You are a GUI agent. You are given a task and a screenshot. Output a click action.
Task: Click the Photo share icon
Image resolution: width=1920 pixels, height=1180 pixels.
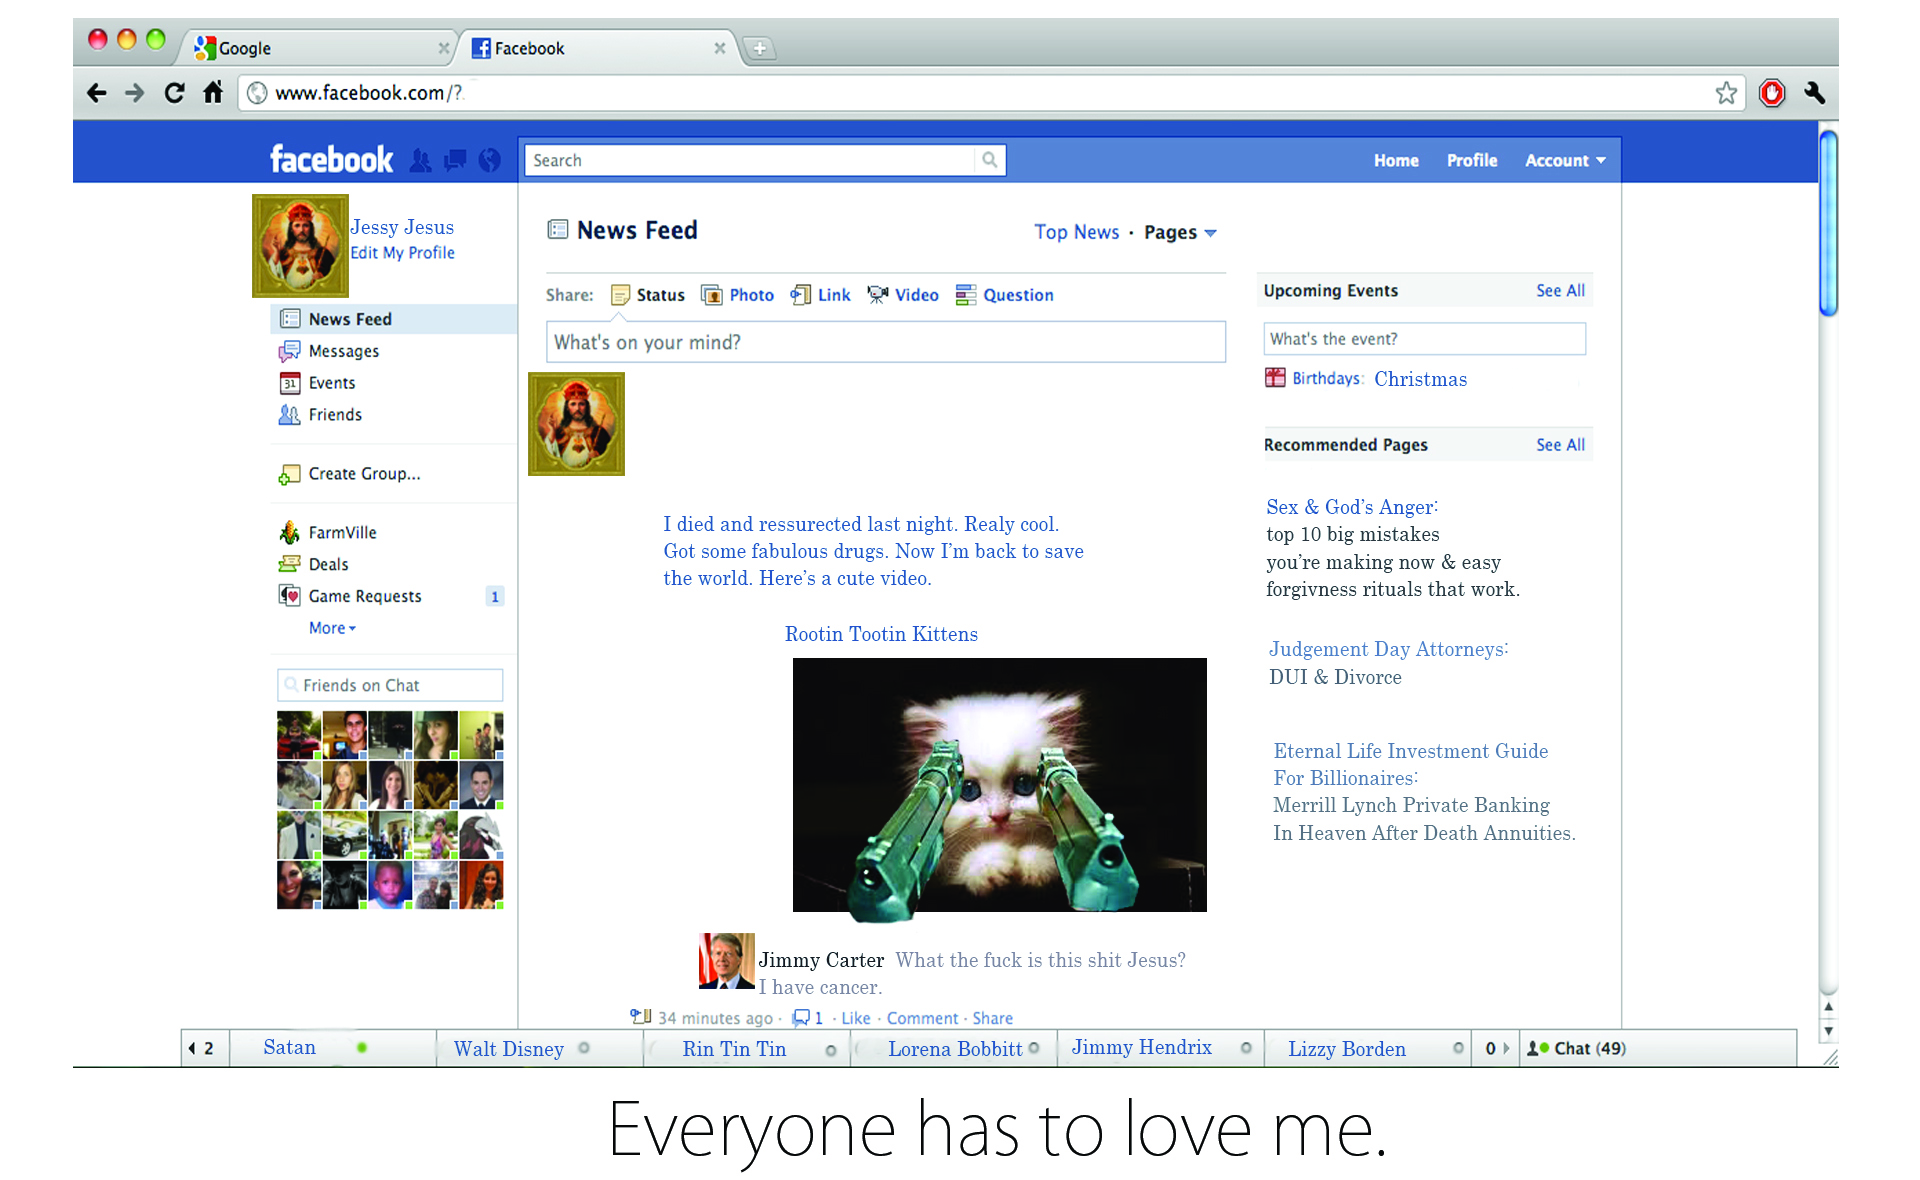712,295
